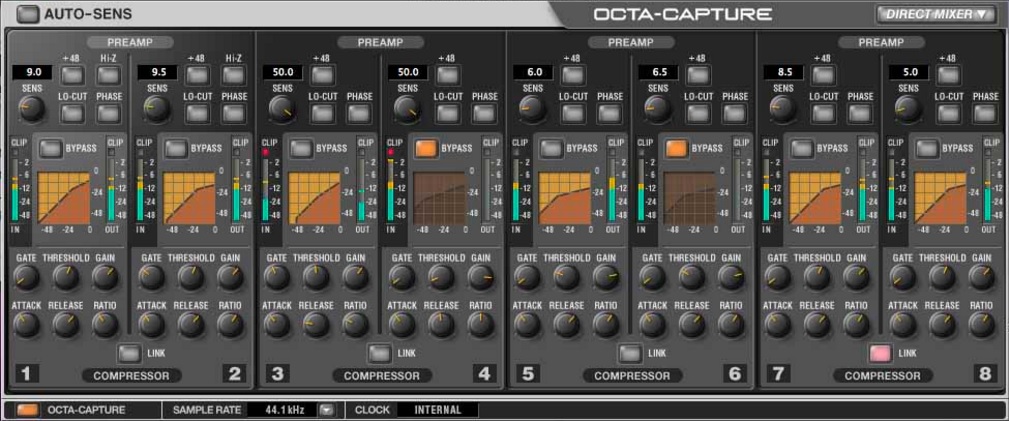Select the channel 4 number label
The image size is (1009, 421).
click(x=483, y=373)
